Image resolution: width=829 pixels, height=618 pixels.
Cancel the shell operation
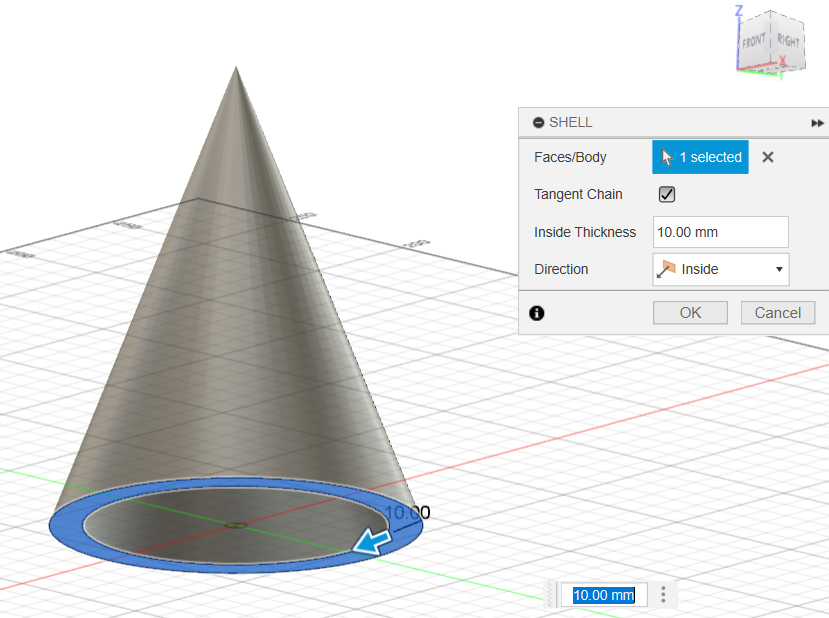pos(778,313)
